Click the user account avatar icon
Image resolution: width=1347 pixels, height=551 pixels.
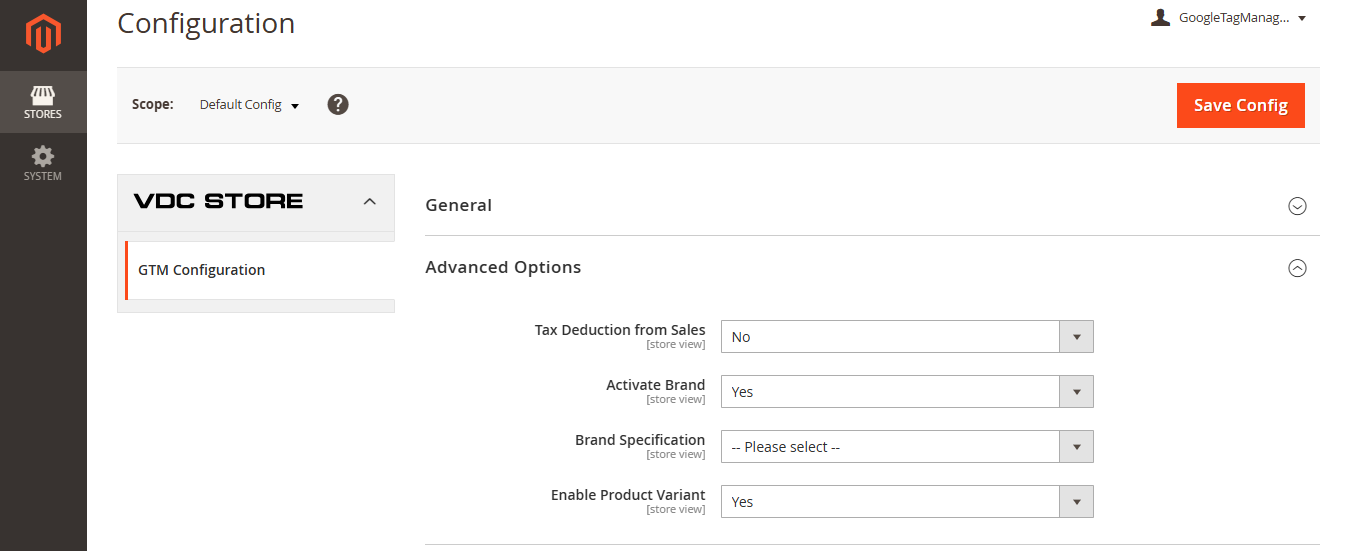coord(1160,18)
